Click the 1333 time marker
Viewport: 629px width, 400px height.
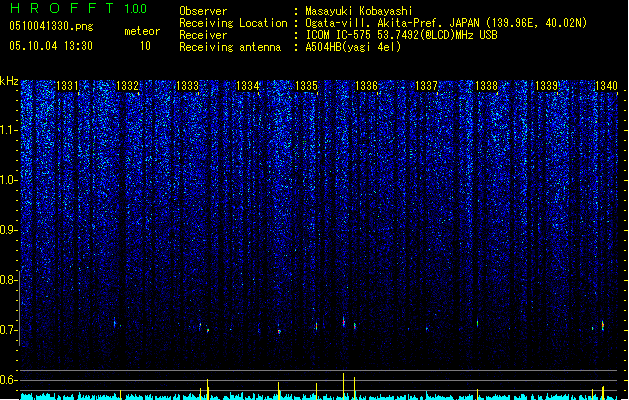tap(187, 86)
